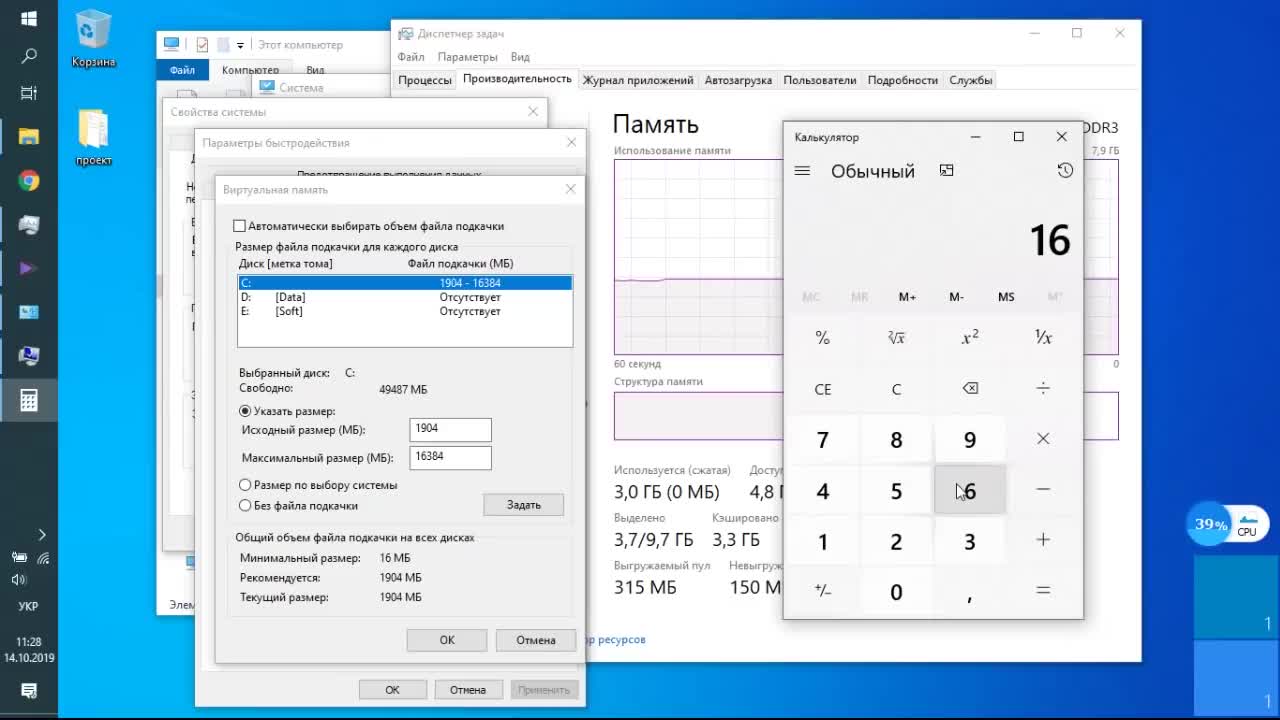1280x720 pixels.
Task: Select the Calculator taskbar icon
Action: pos(29,401)
